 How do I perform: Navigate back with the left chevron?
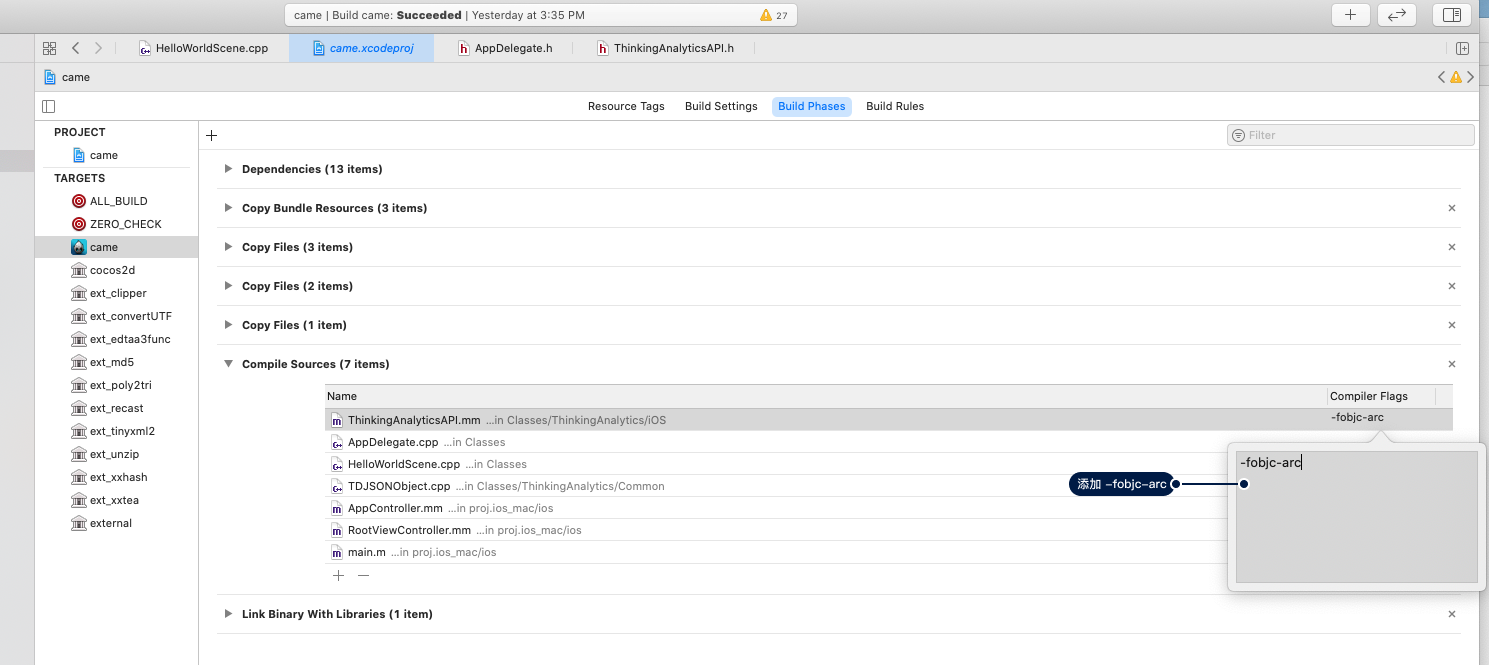[x=76, y=48]
